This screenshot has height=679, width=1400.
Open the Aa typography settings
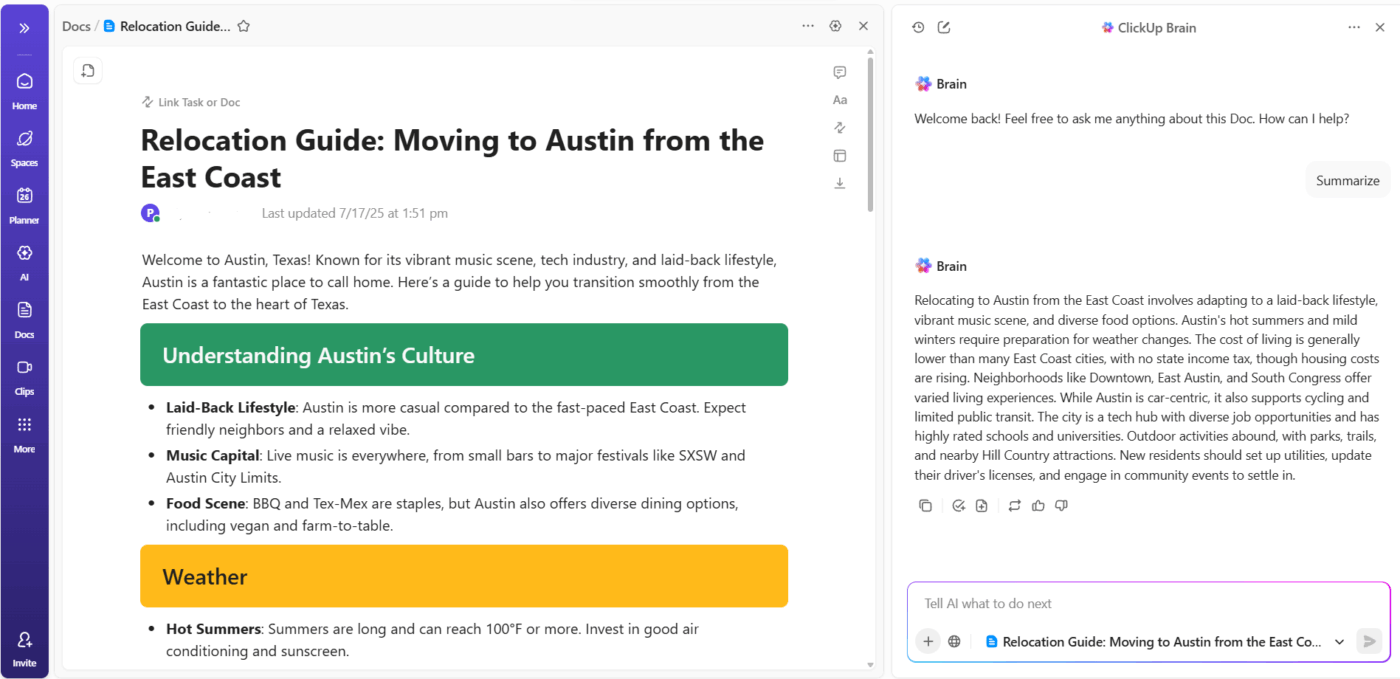[x=839, y=100]
